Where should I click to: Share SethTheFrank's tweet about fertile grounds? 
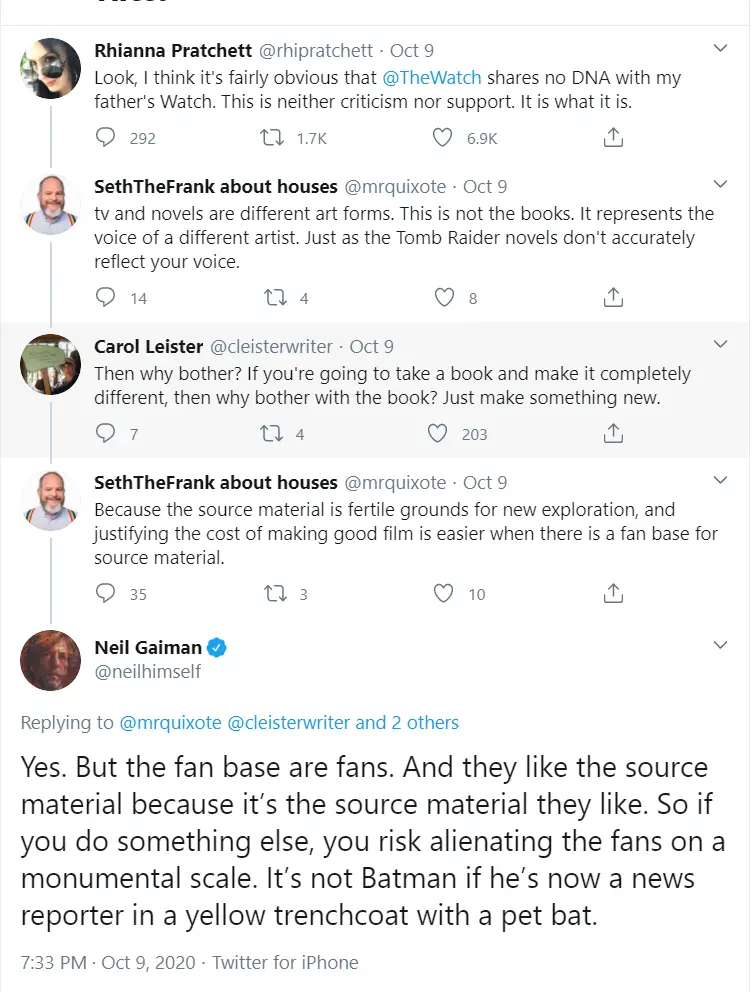[x=614, y=593]
